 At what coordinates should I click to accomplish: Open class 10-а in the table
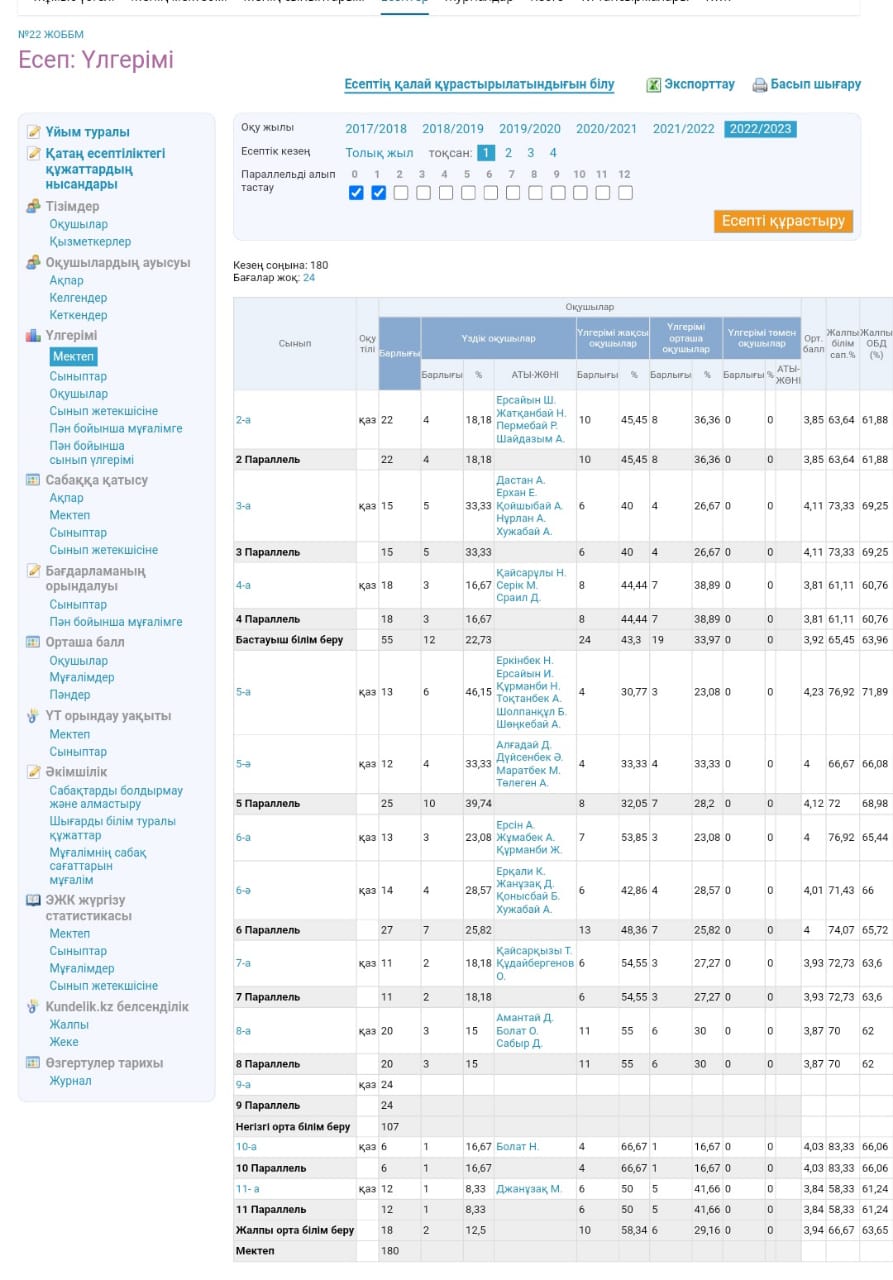click(x=246, y=1147)
